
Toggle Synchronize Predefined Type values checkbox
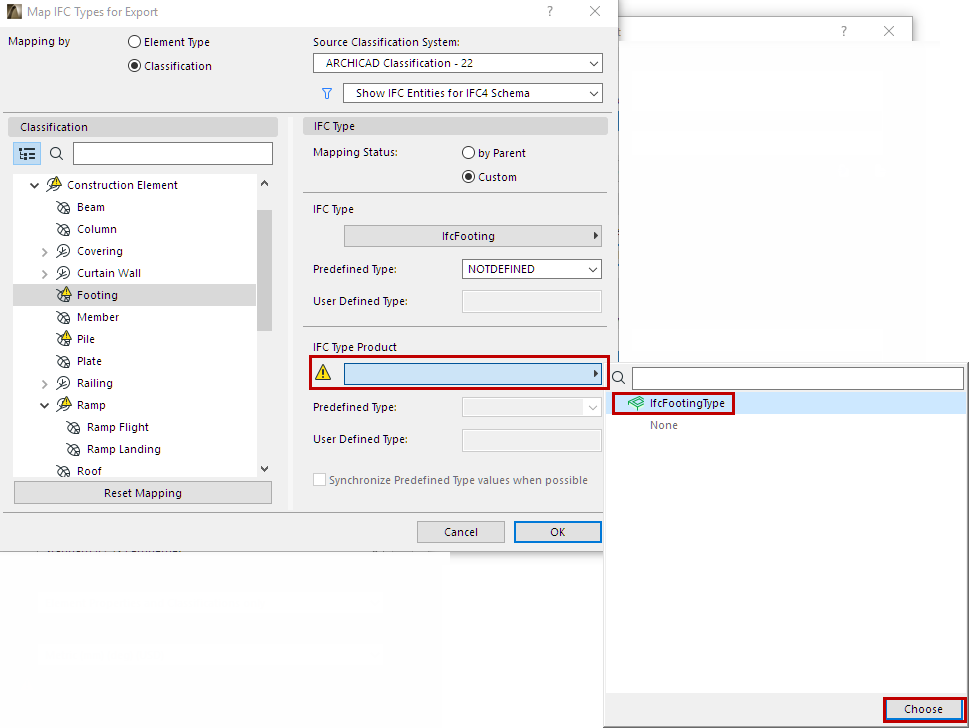(319, 480)
